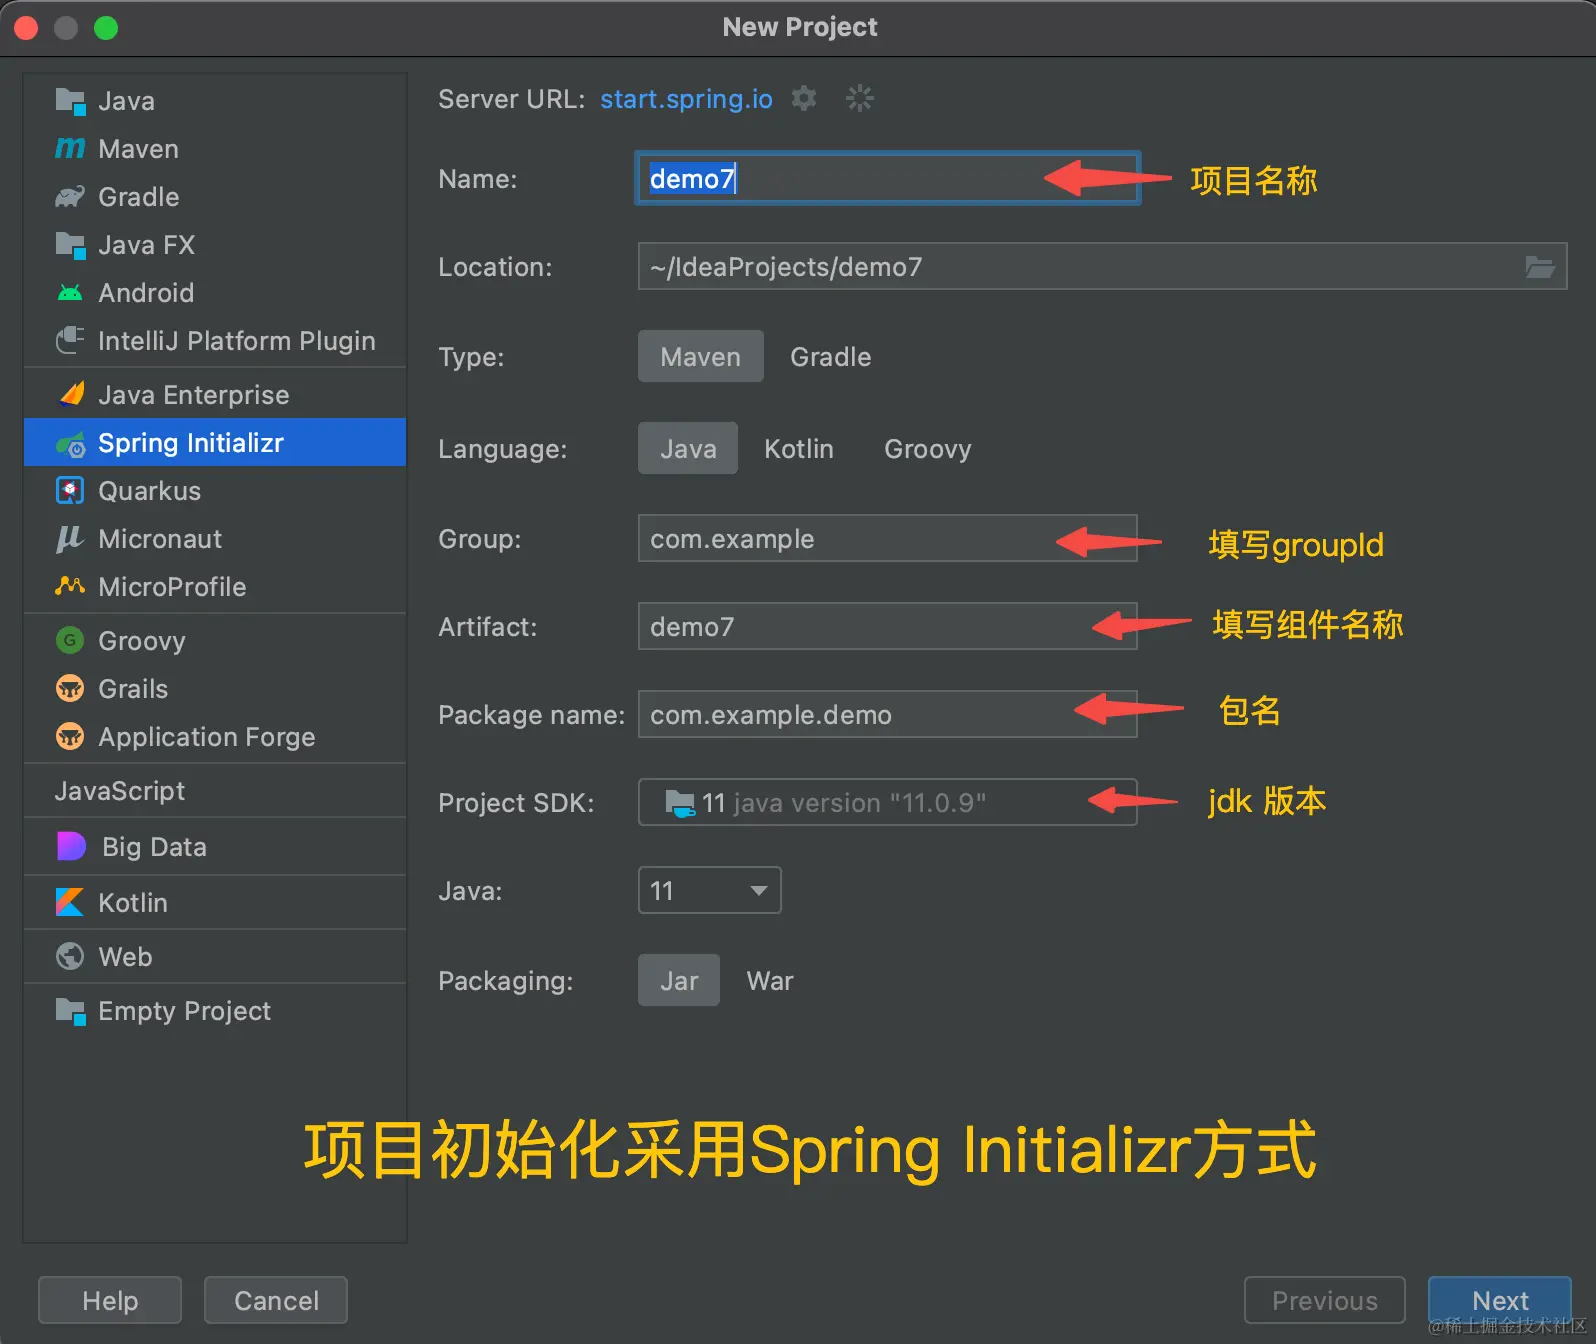Click the Micronaut mu icon

point(70,539)
